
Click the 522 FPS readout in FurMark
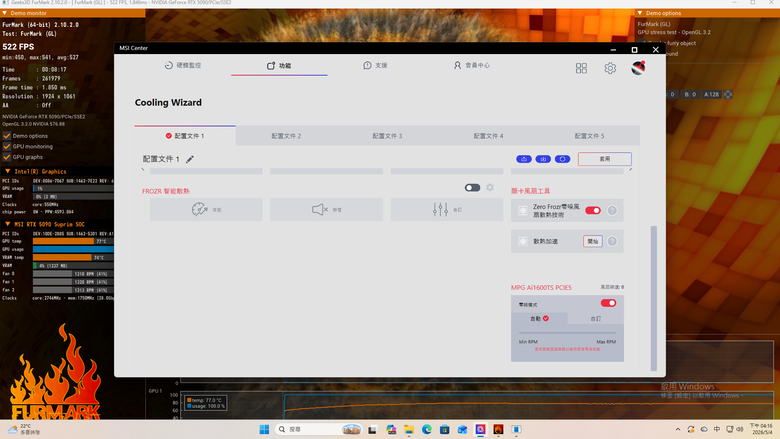18,47
